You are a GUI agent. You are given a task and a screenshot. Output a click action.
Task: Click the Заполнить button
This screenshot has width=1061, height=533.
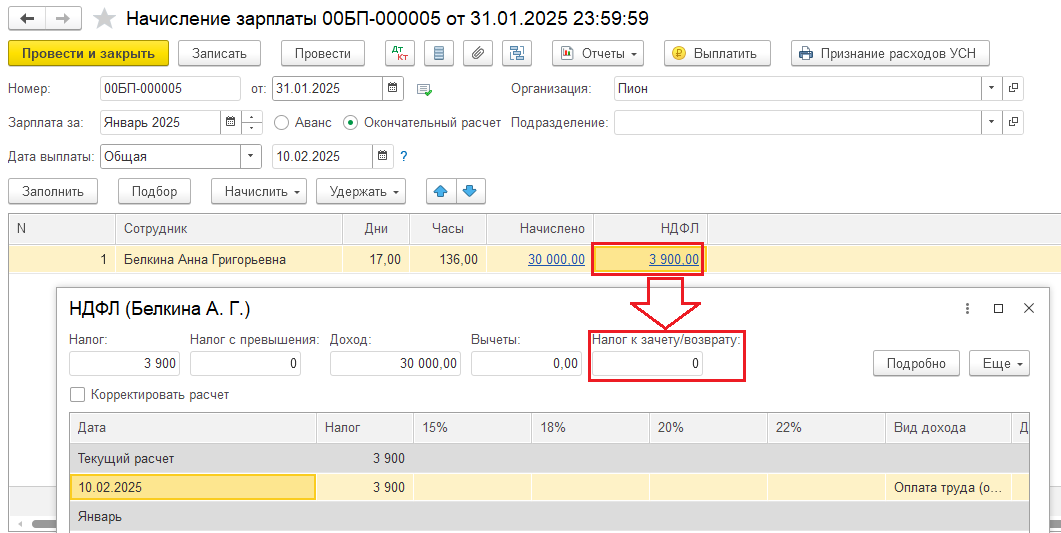pyautogui.click(x=53, y=191)
